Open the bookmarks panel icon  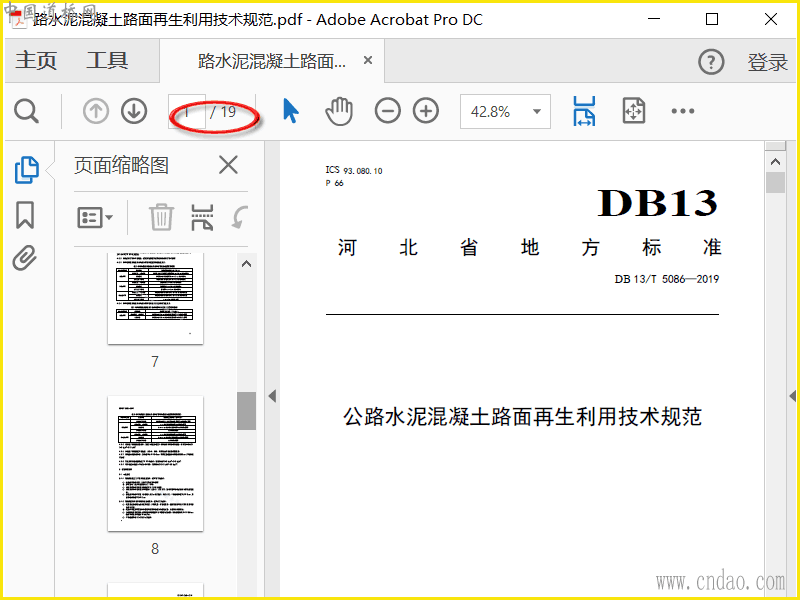pyautogui.click(x=25, y=215)
